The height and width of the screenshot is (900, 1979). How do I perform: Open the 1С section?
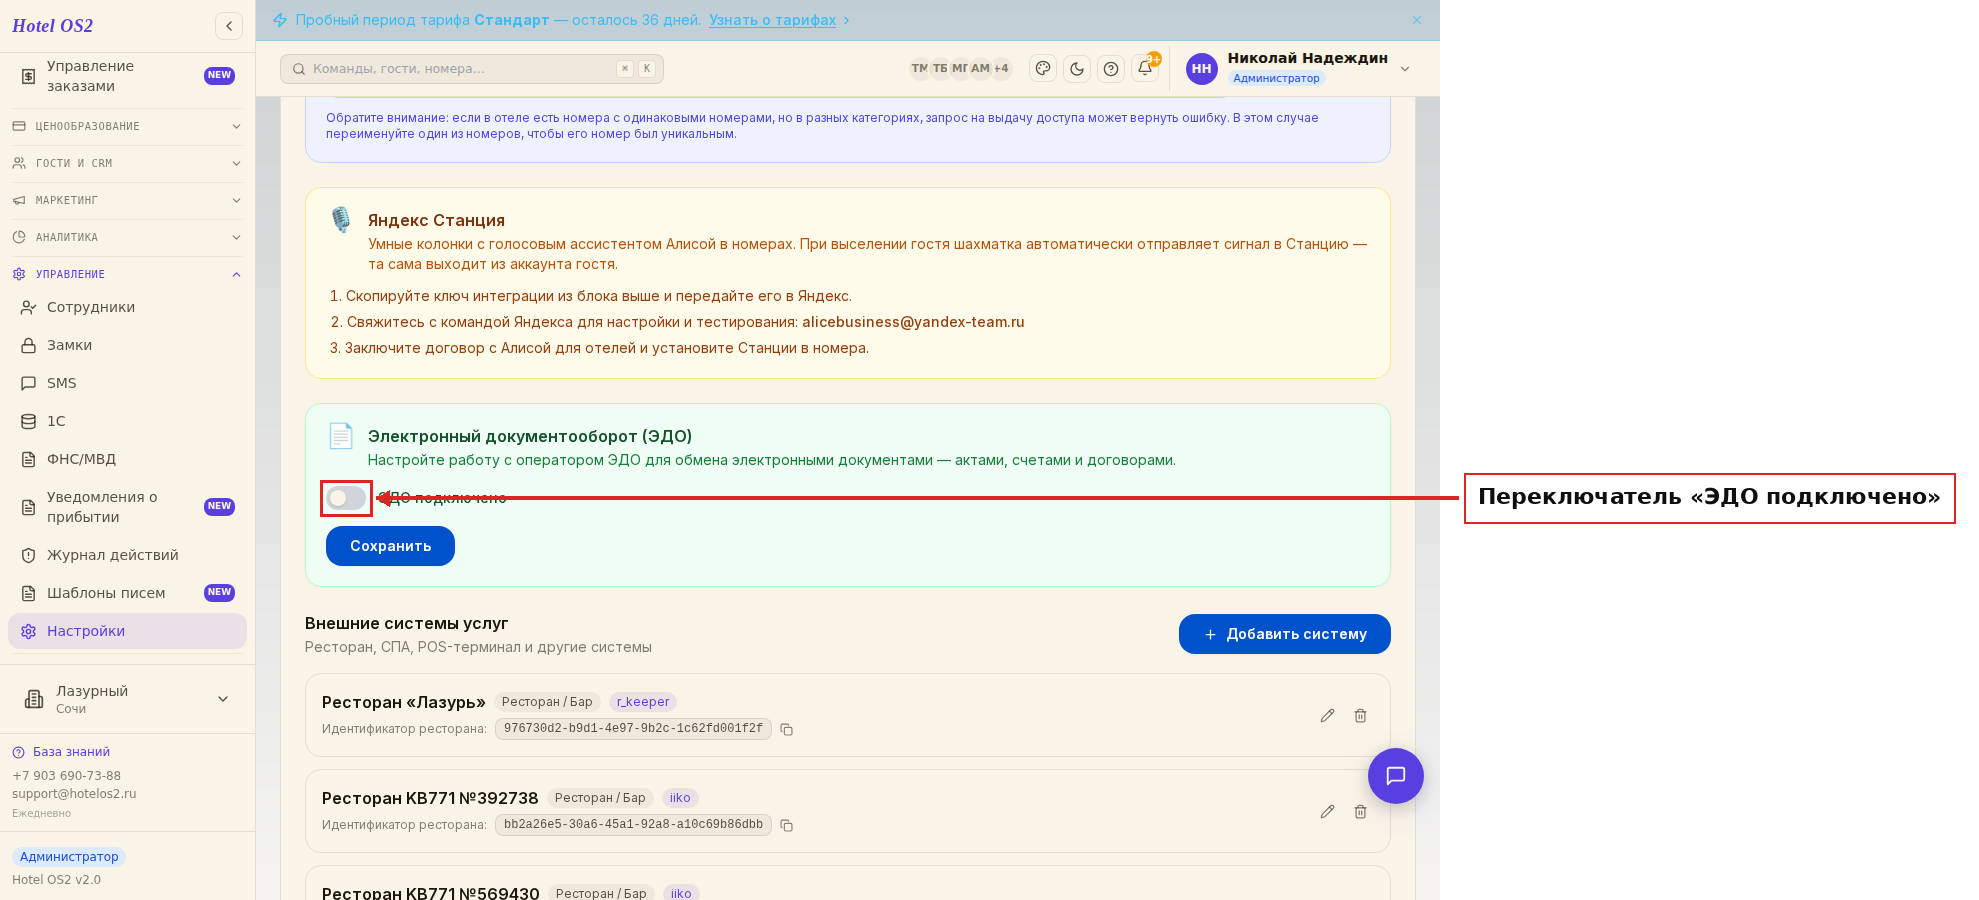[127, 421]
